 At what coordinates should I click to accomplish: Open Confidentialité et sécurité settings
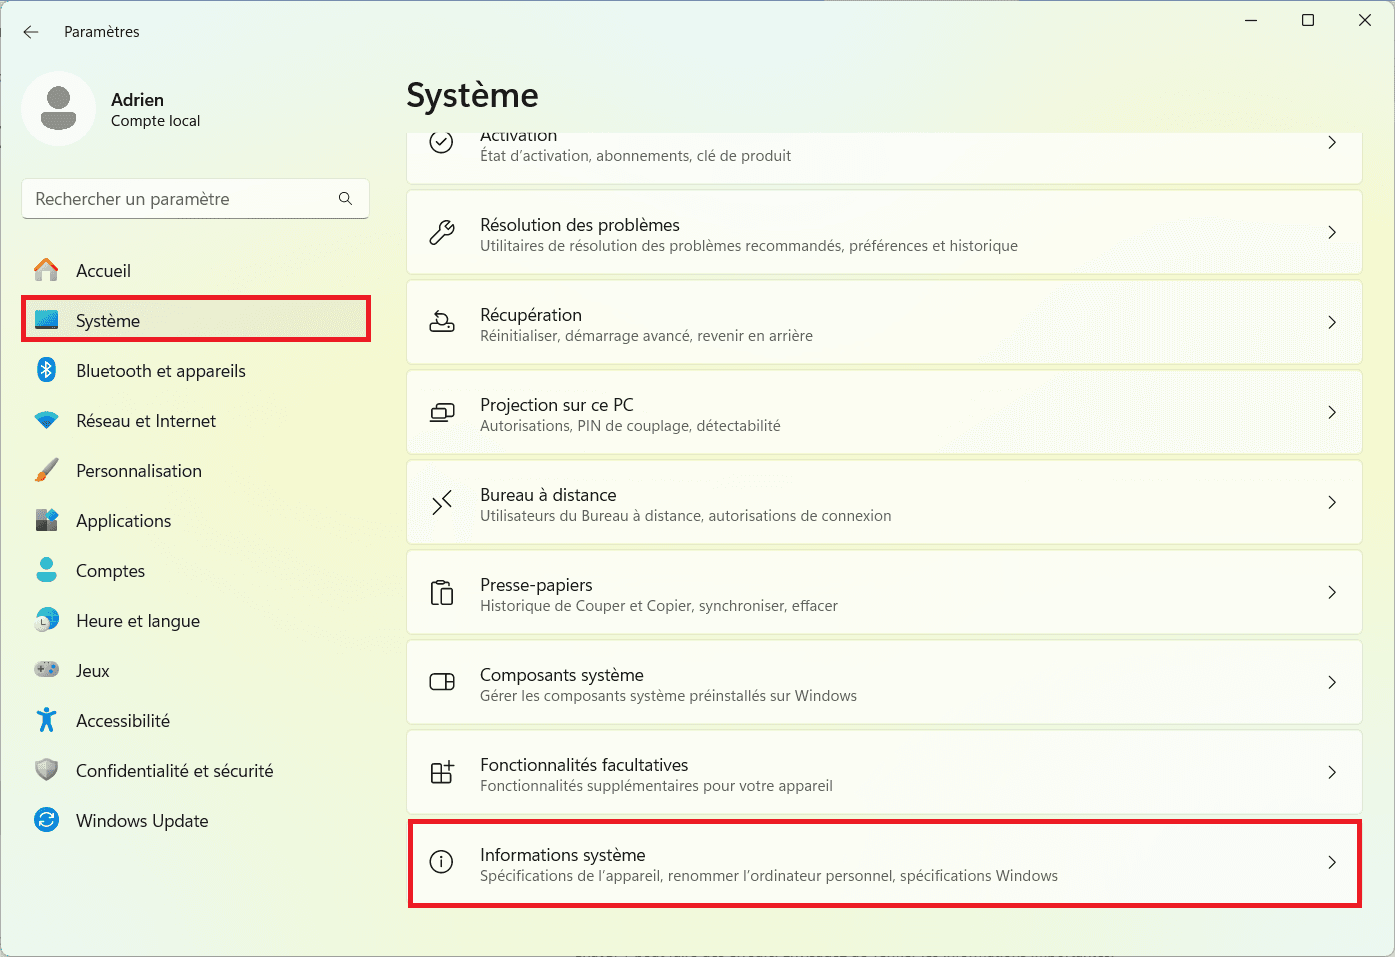(x=195, y=770)
